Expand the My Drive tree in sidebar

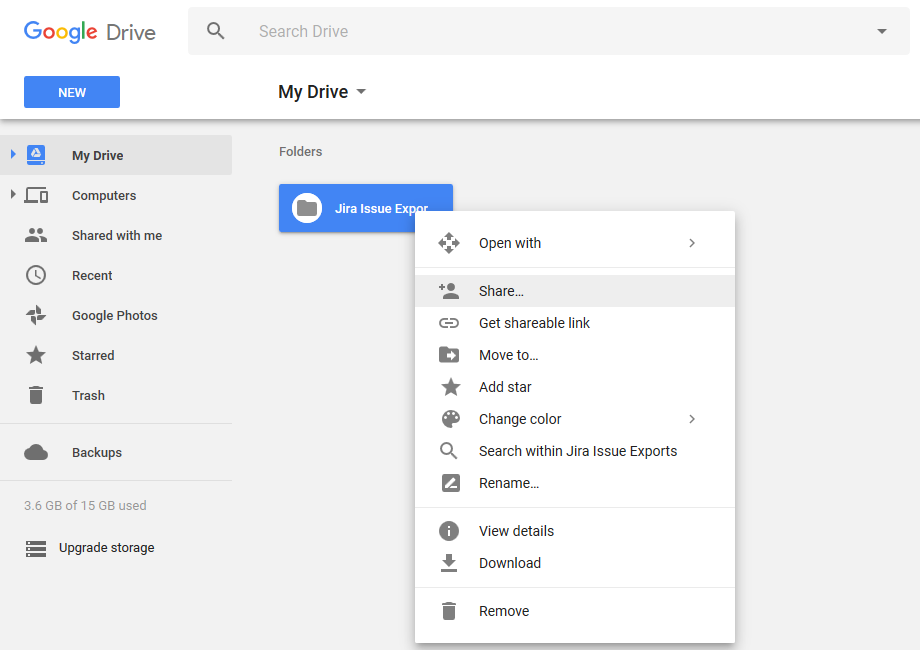click(x=13, y=155)
